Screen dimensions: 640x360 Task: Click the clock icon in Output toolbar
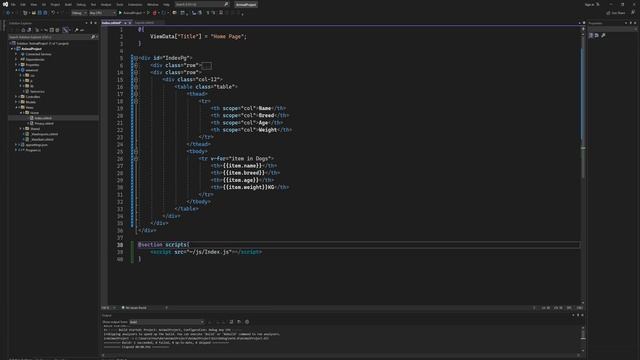click(x=247, y=322)
